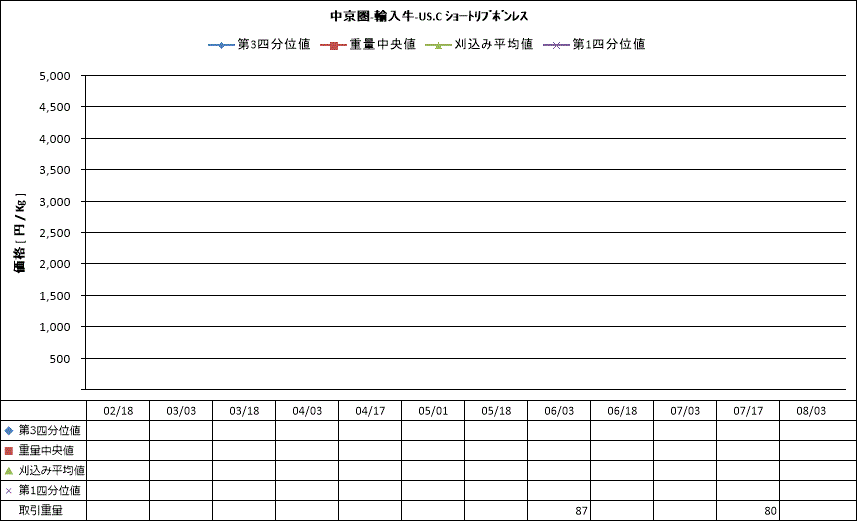
Task: Click the 500 y-axis label
Action: (x=60, y=359)
